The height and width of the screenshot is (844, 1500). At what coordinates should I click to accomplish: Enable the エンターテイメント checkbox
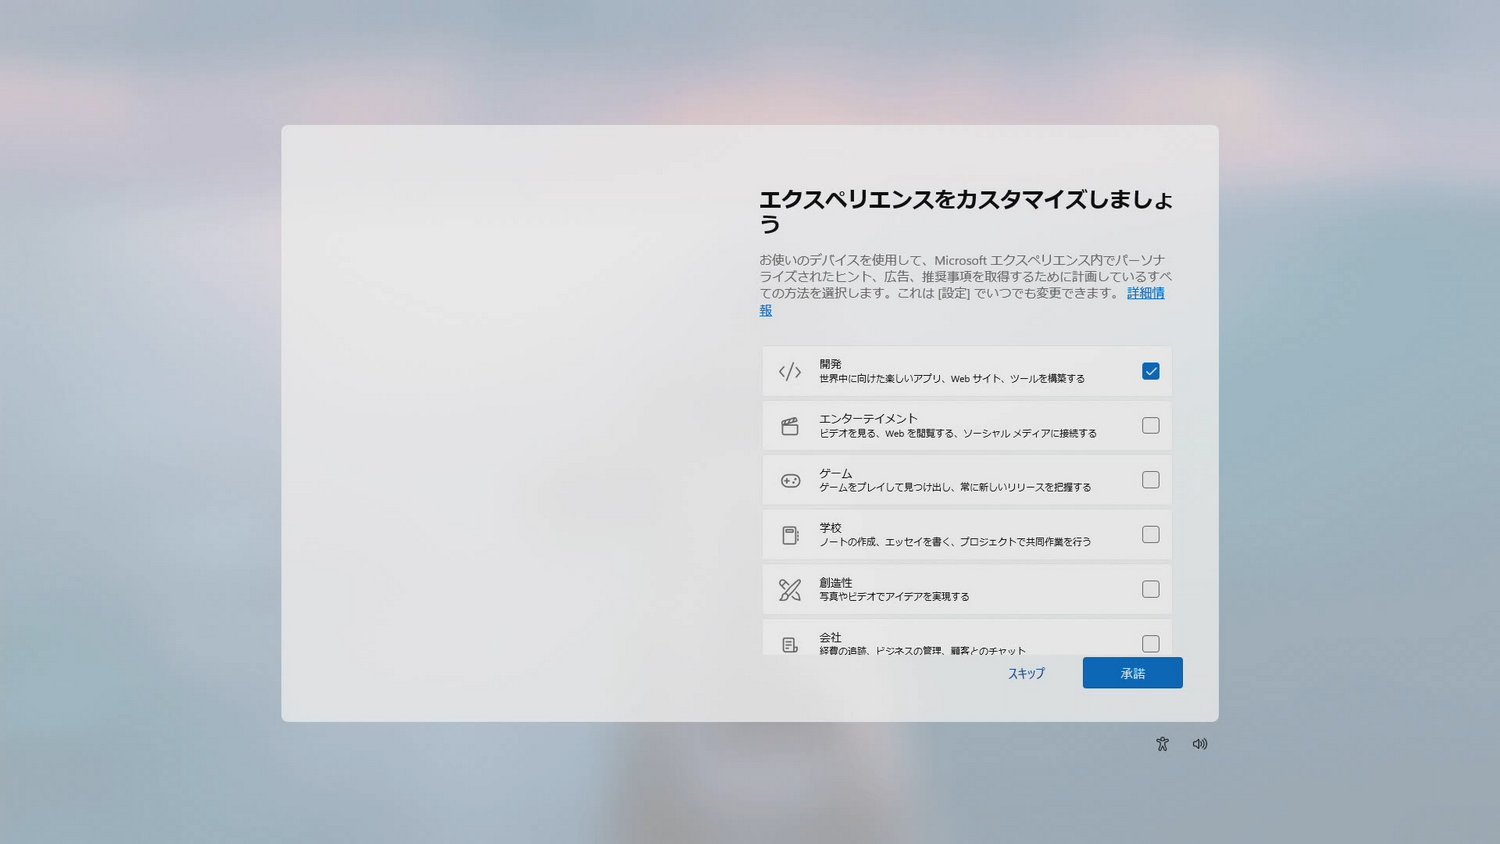click(1150, 425)
